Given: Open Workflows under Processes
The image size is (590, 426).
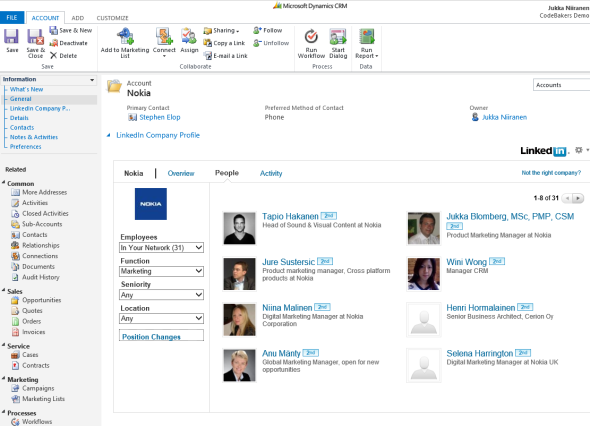Looking at the screenshot, I should point(32,421).
